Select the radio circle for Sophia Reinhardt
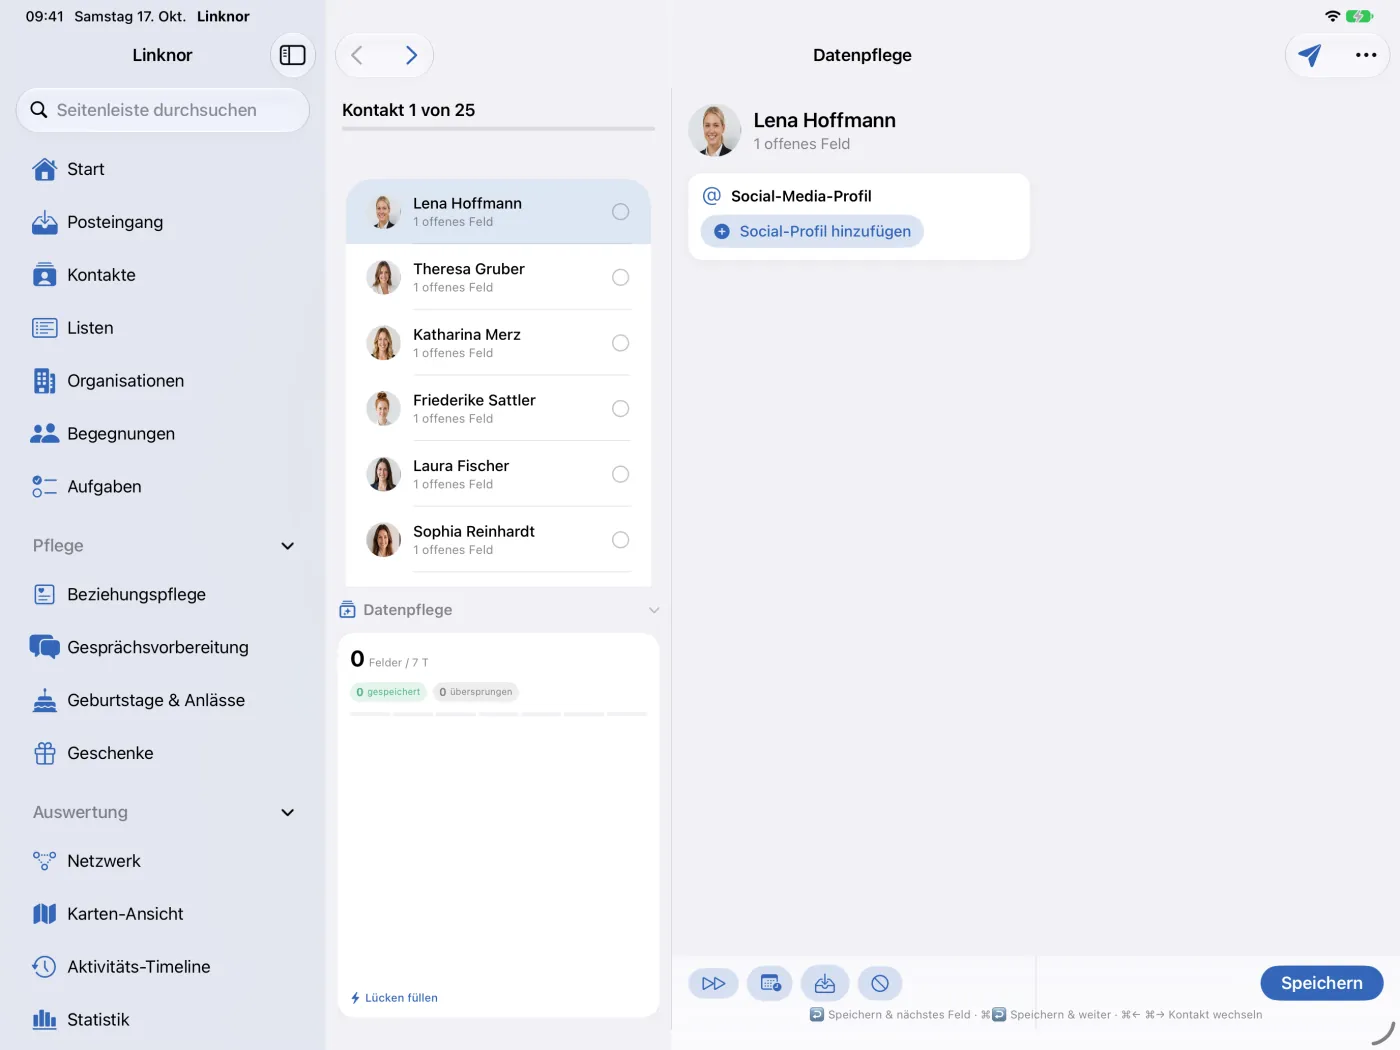The image size is (1400, 1050). click(621, 540)
